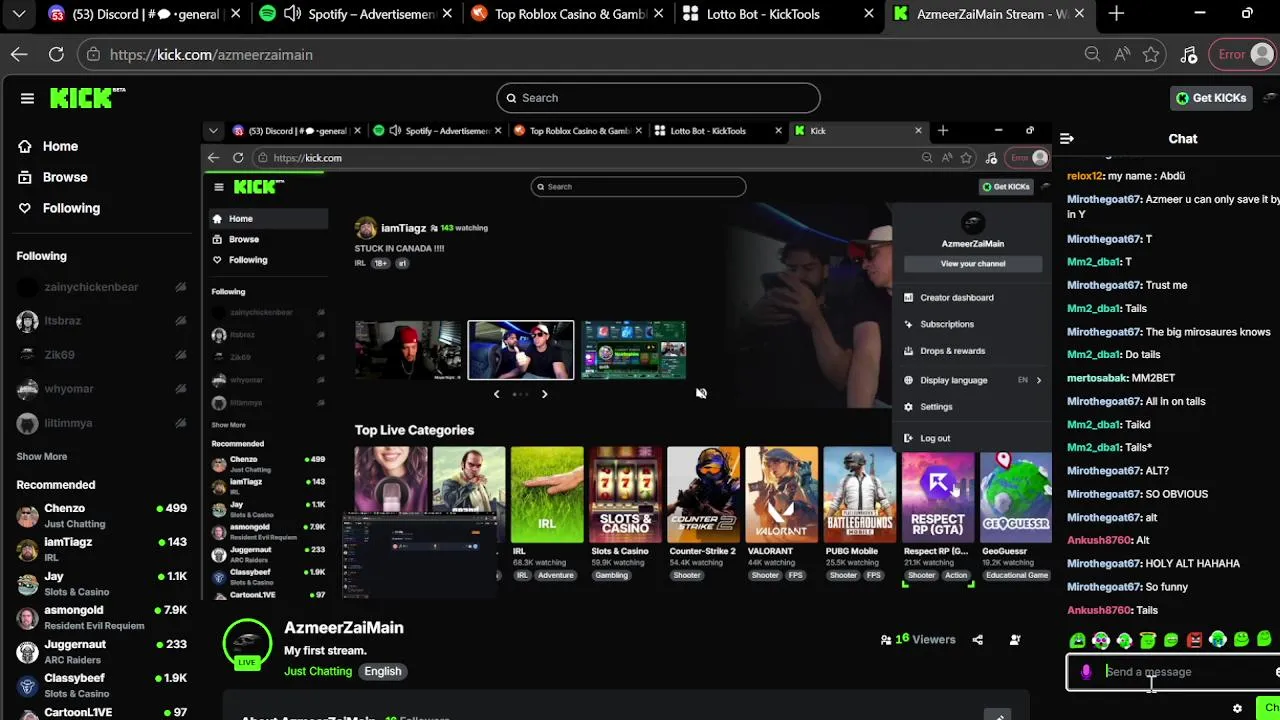Click the KICK logo in the header

tap(88, 98)
